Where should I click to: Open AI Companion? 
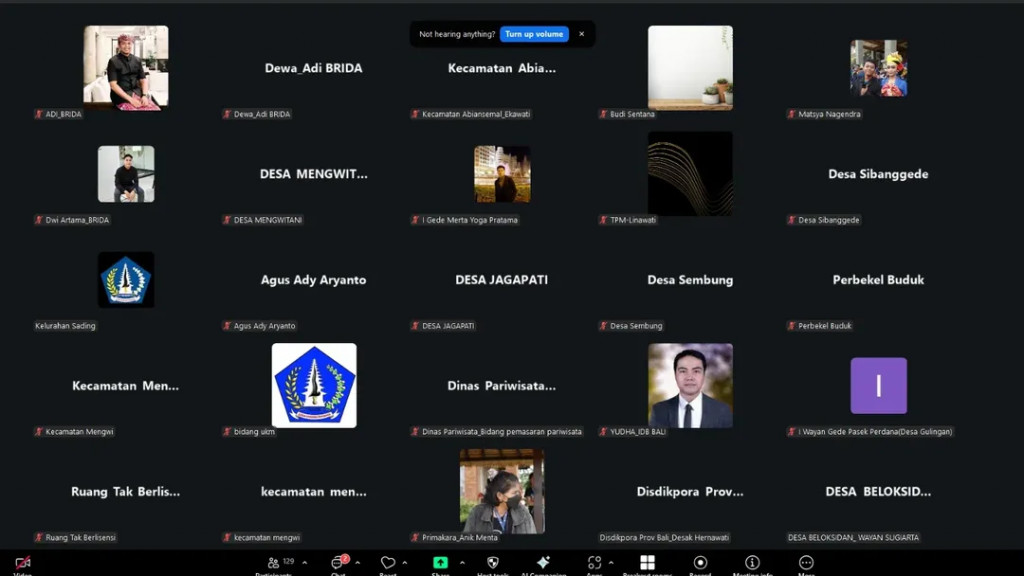[x=543, y=564]
